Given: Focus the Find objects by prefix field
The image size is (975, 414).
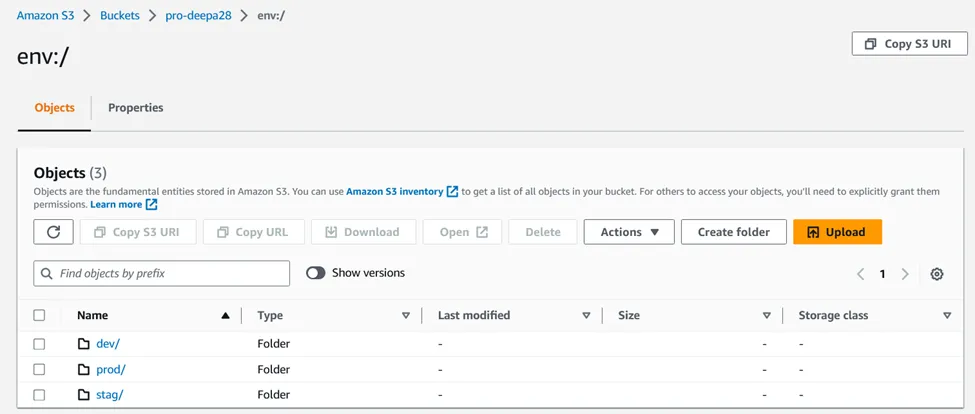Looking at the screenshot, I should 162,274.
